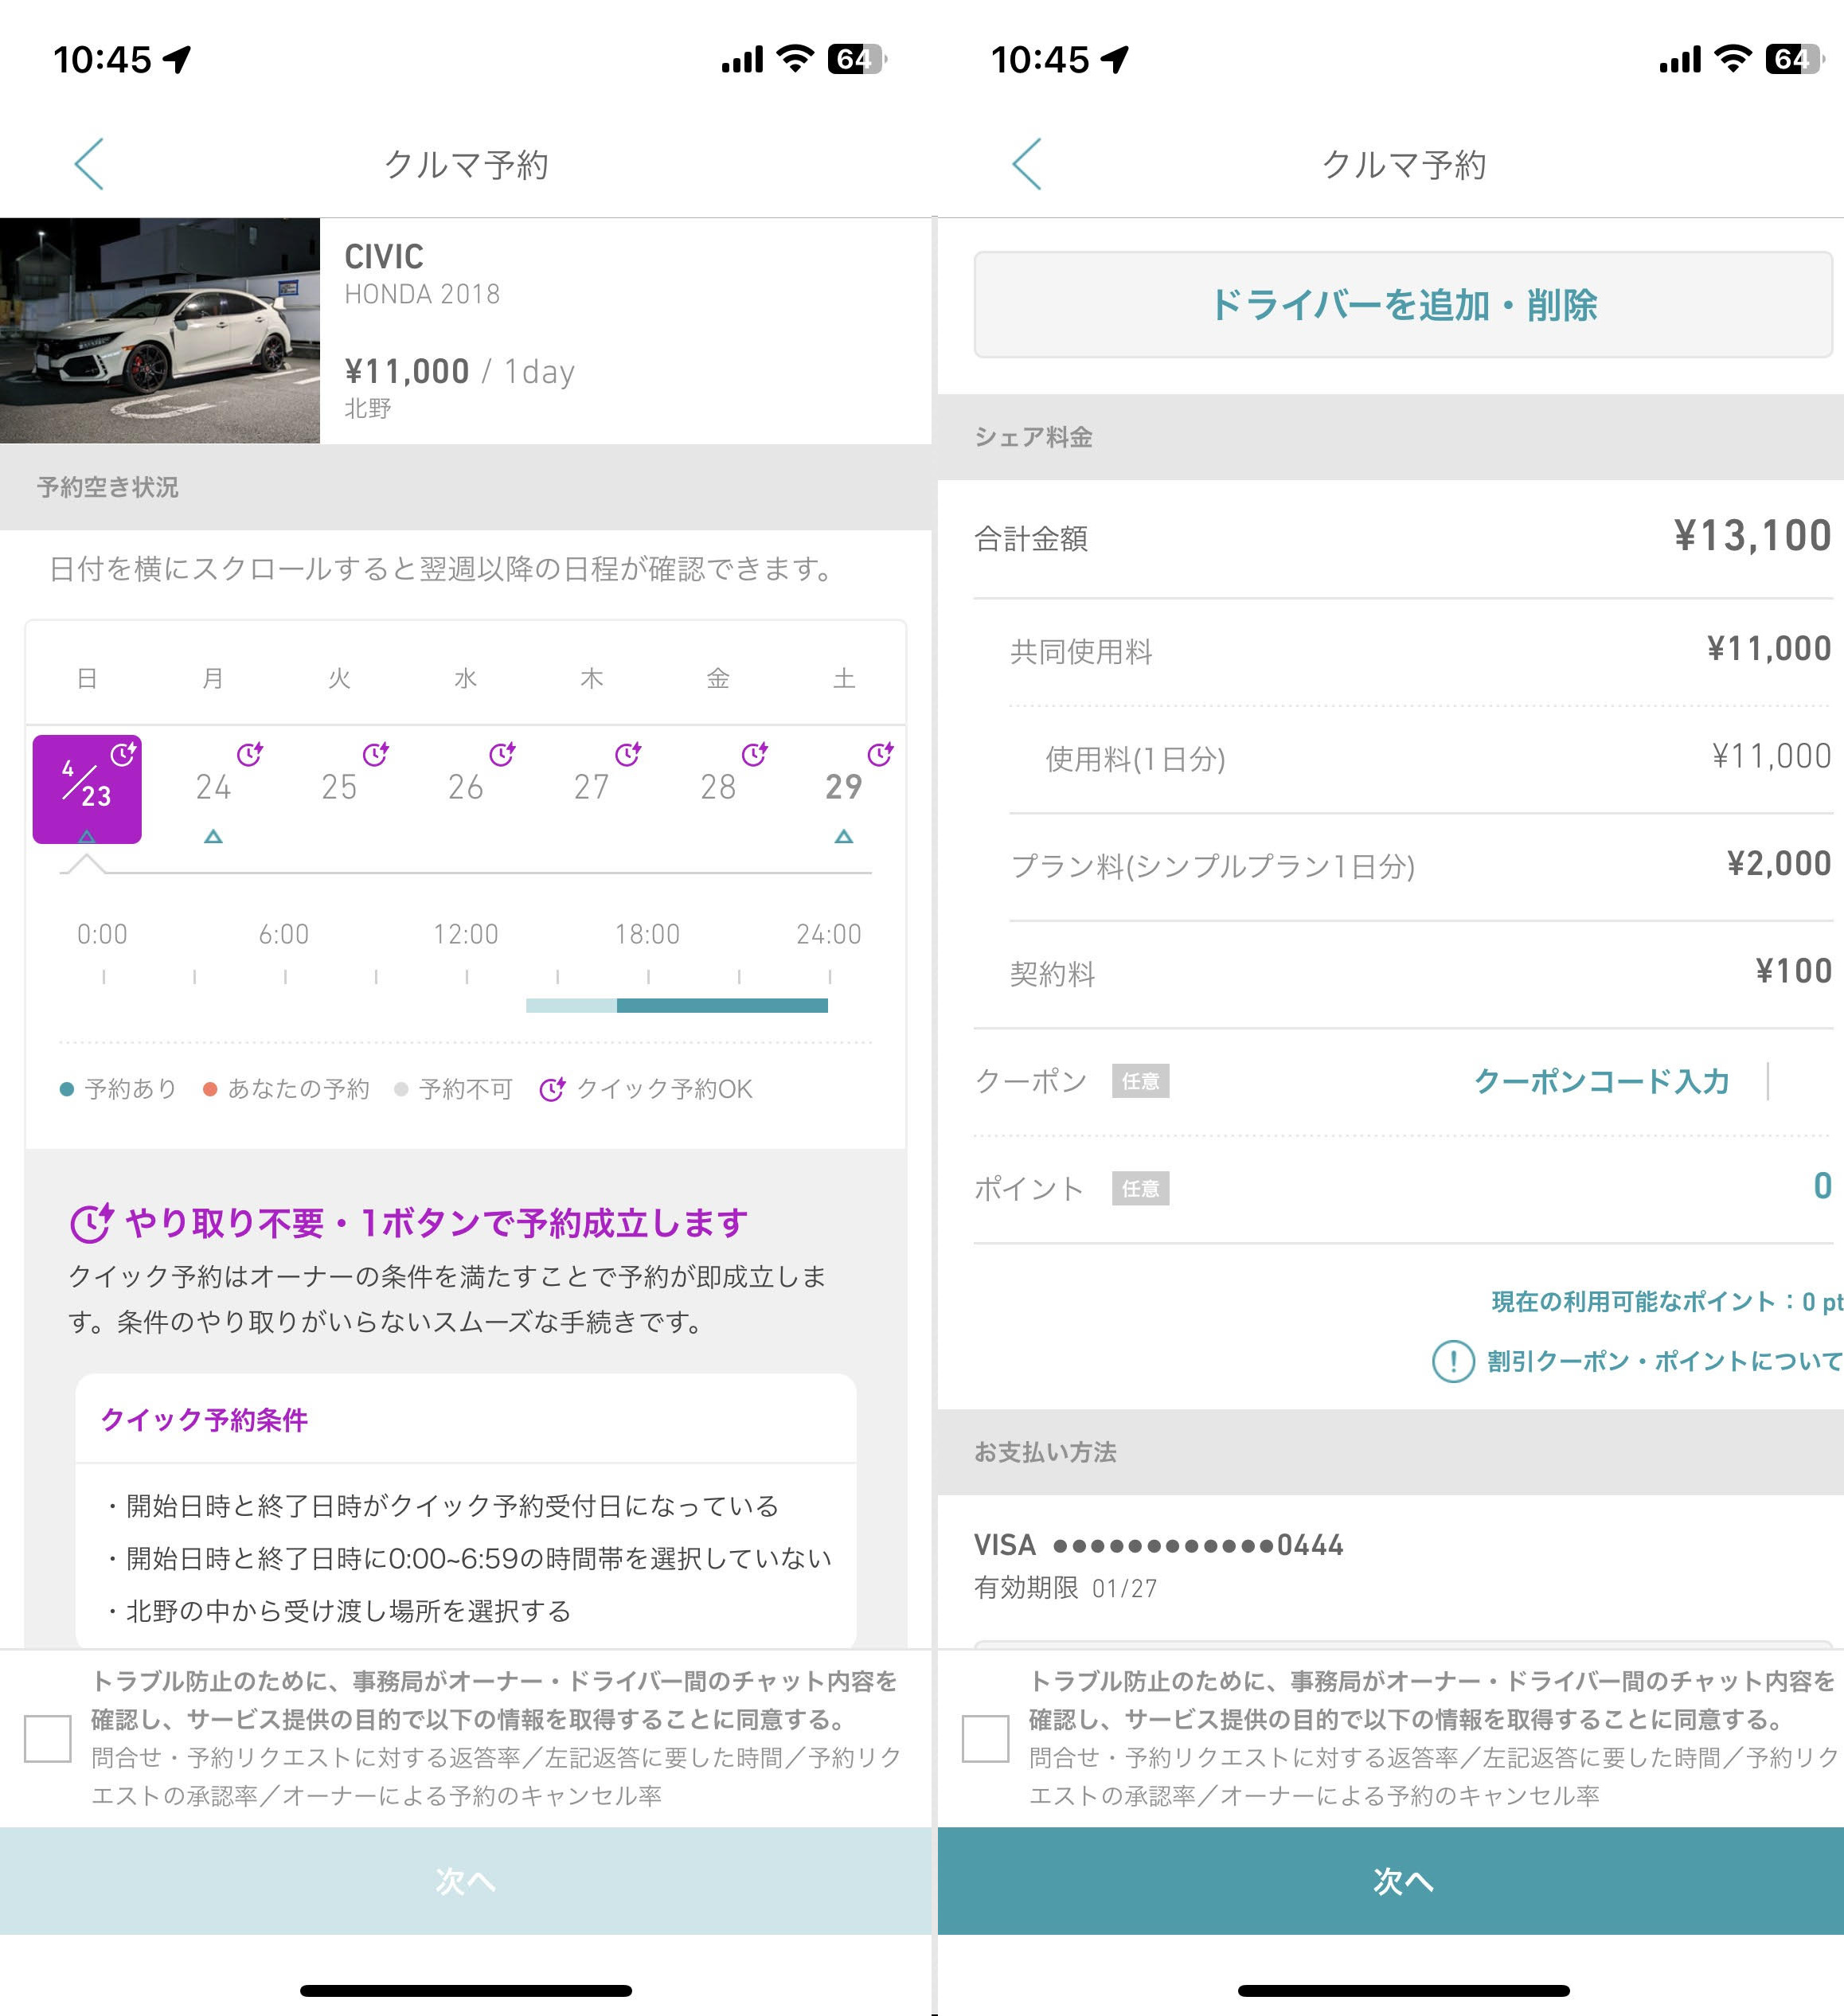This screenshot has width=1844, height=2016.
Task: Tap the ポイント value 0 field
Action: tap(1822, 1187)
